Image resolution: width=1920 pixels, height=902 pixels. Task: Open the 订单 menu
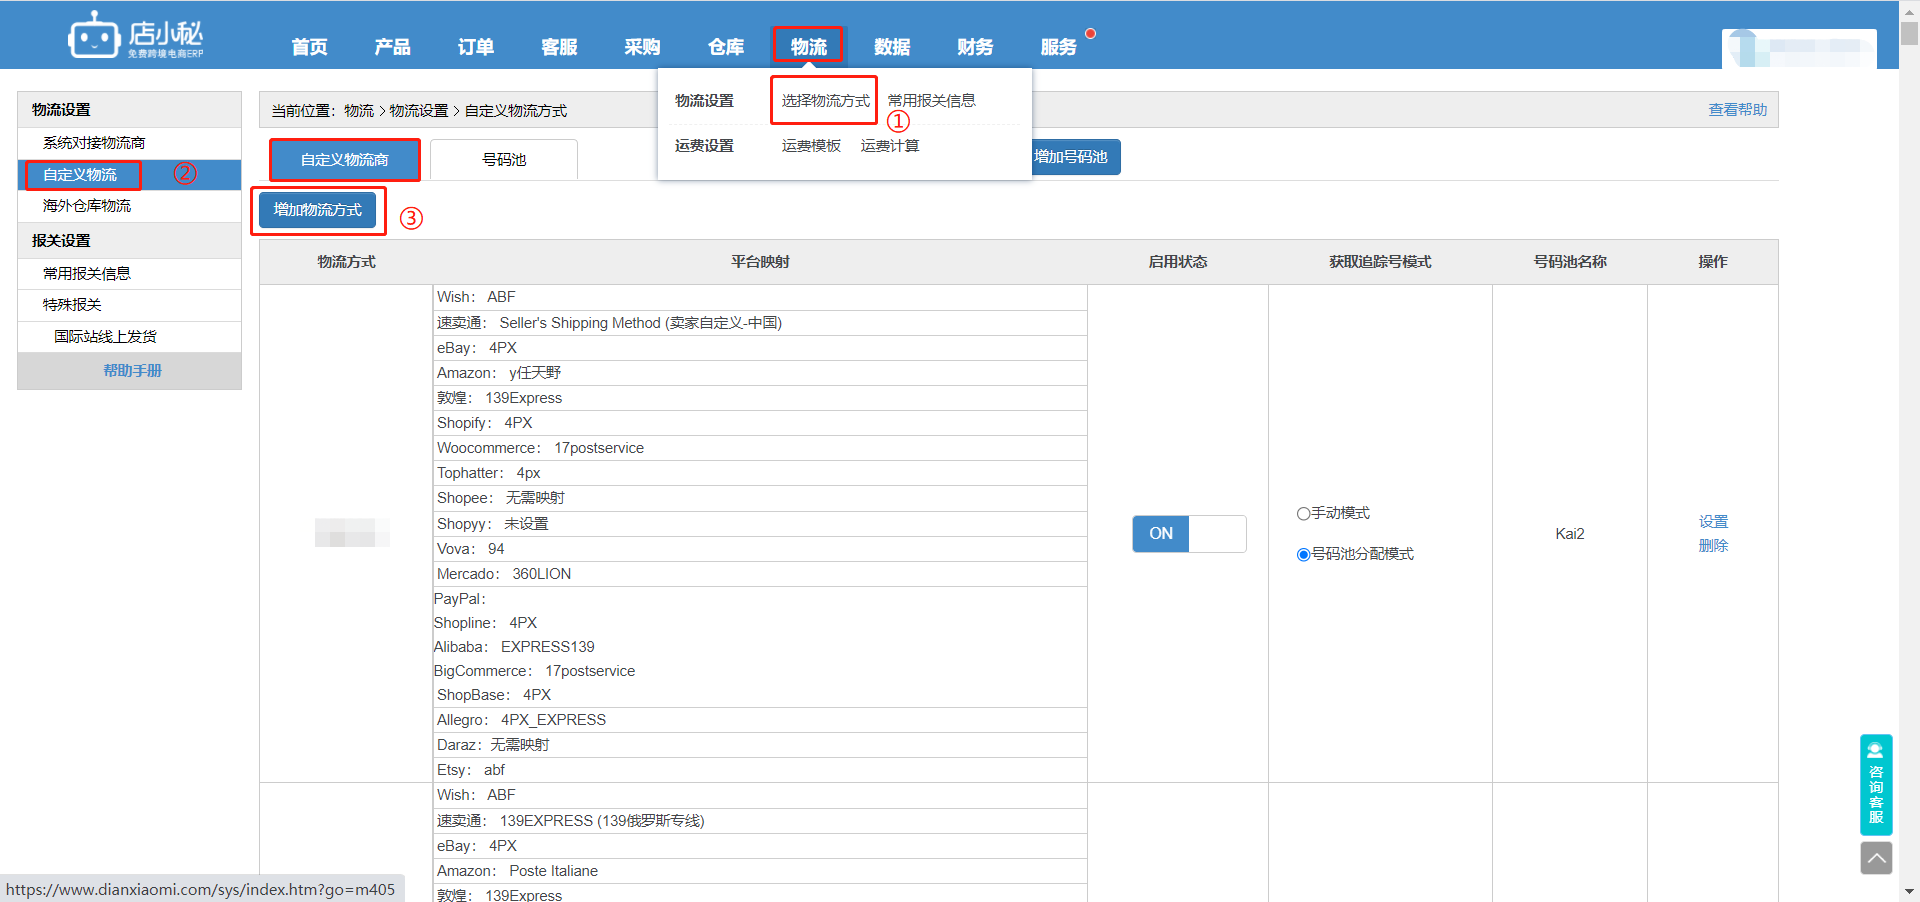(x=476, y=47)
